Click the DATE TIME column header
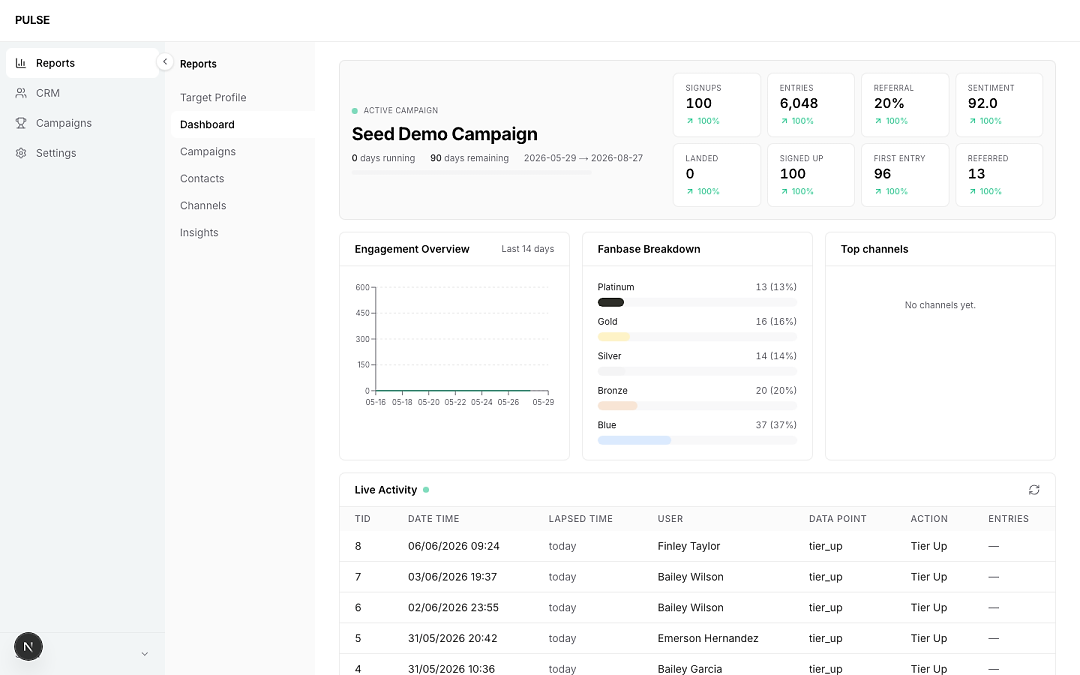This screenshot has height=675, width=1080. 433,519
